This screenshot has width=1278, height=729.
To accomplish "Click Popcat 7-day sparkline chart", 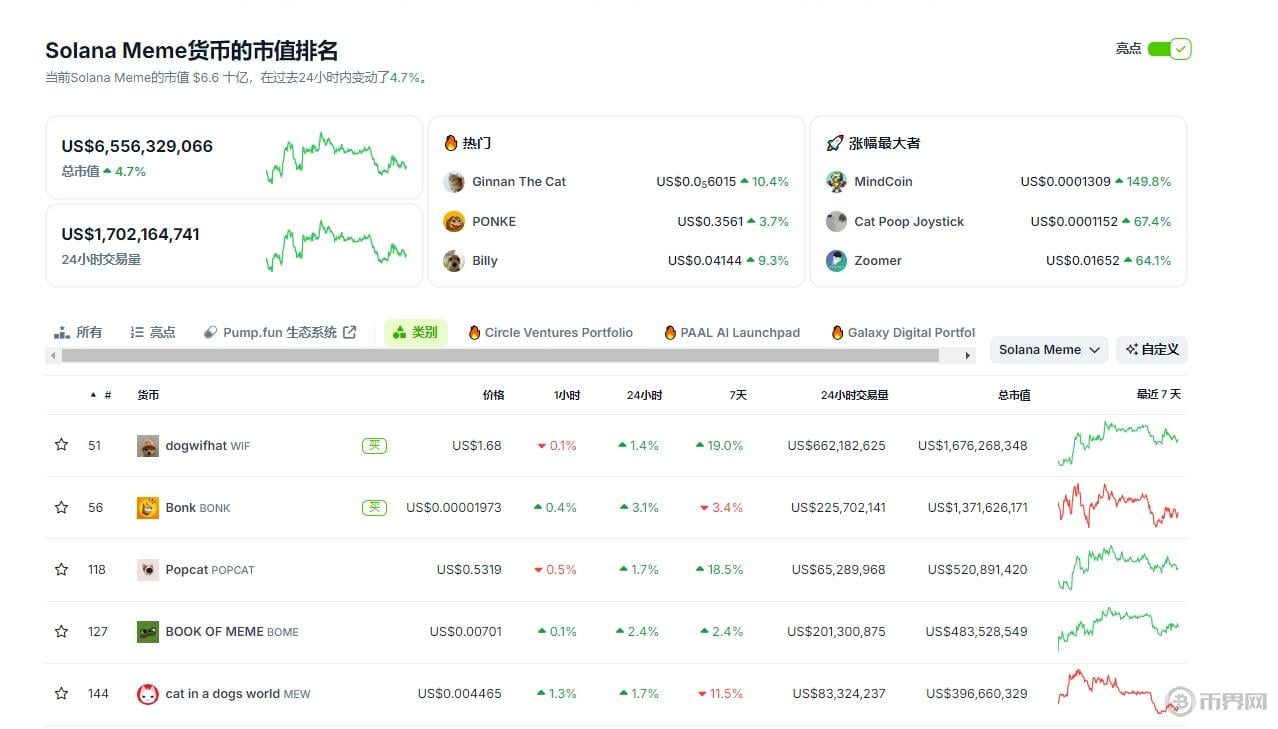I will point(1118,567).
